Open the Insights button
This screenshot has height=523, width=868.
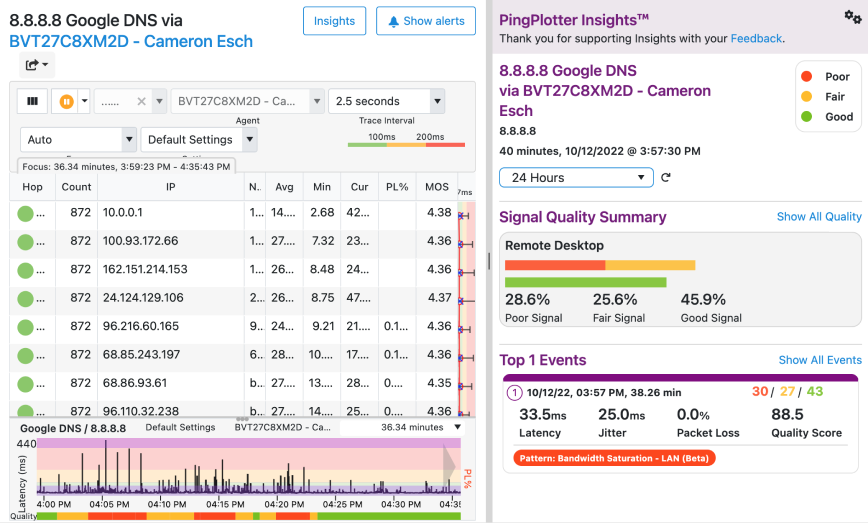click(334, 21)
